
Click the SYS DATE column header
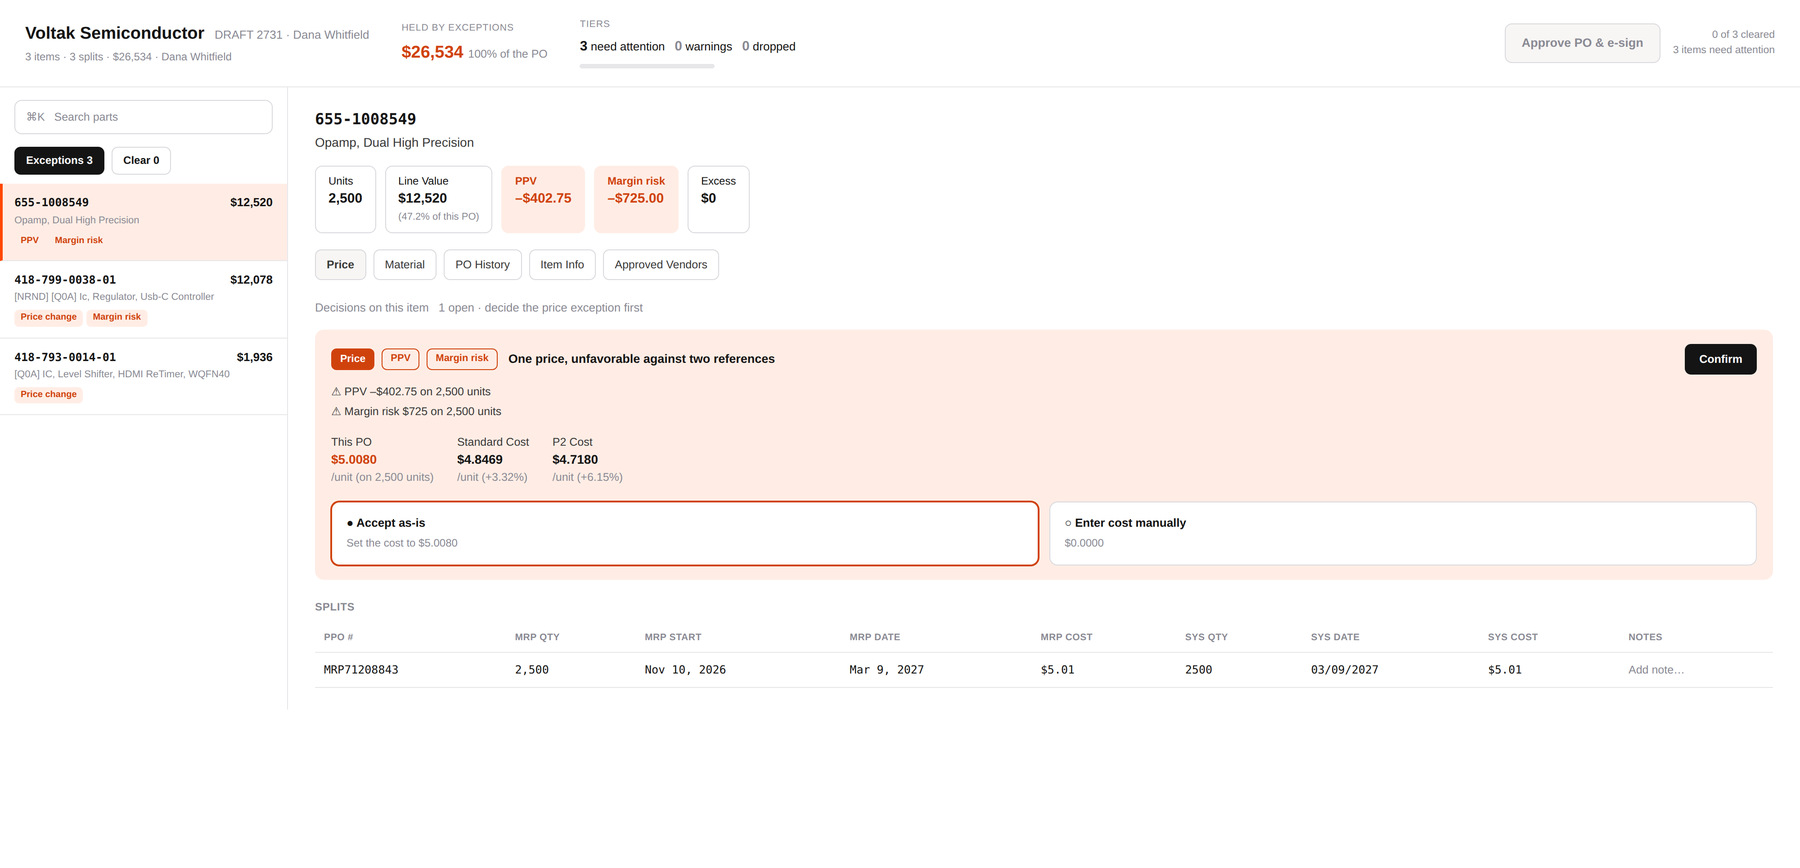pos(1335,637)
